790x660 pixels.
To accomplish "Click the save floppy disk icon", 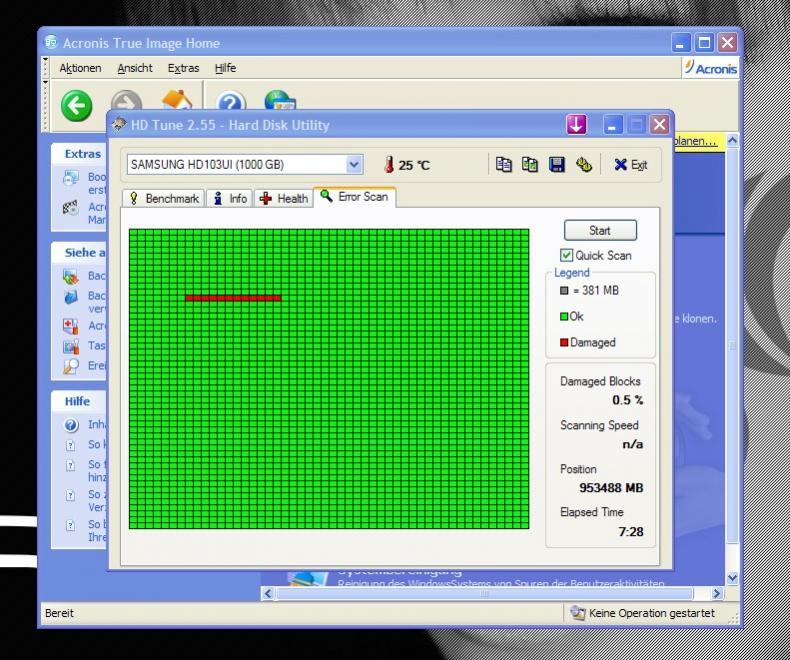I will [556, 165].
